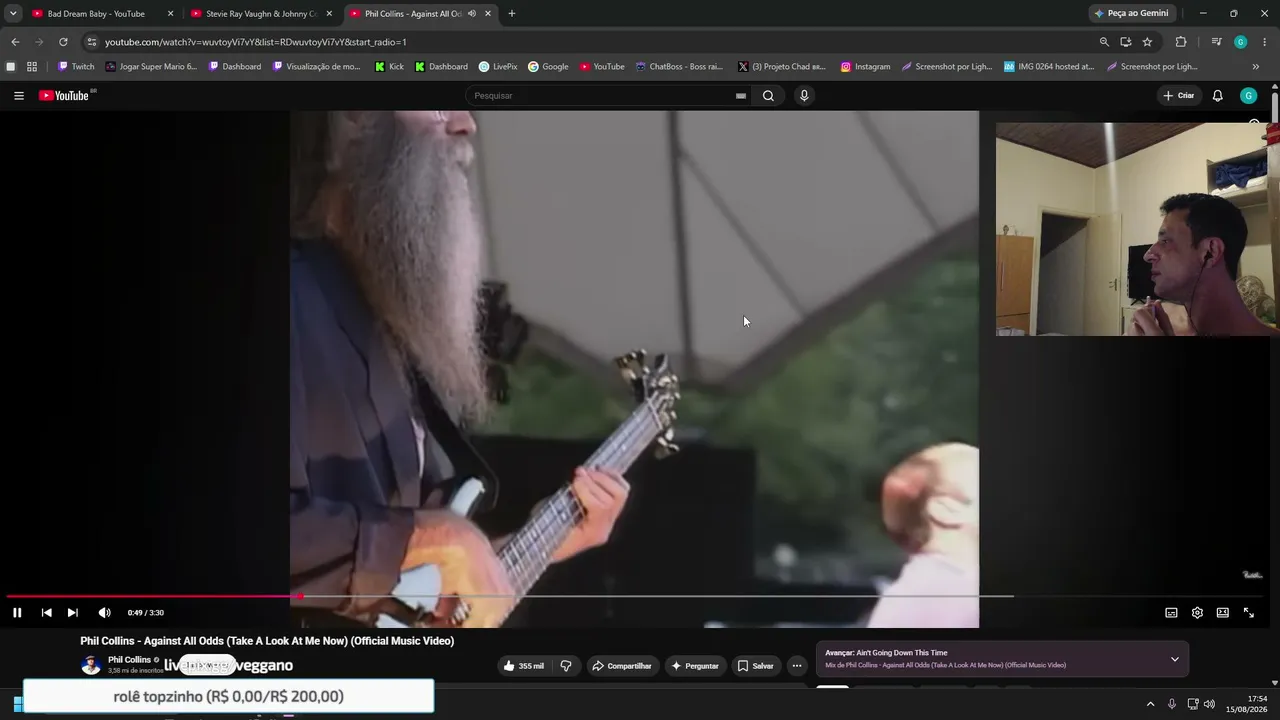Open the IMG 0264 bookmark

click(1049, 67)
